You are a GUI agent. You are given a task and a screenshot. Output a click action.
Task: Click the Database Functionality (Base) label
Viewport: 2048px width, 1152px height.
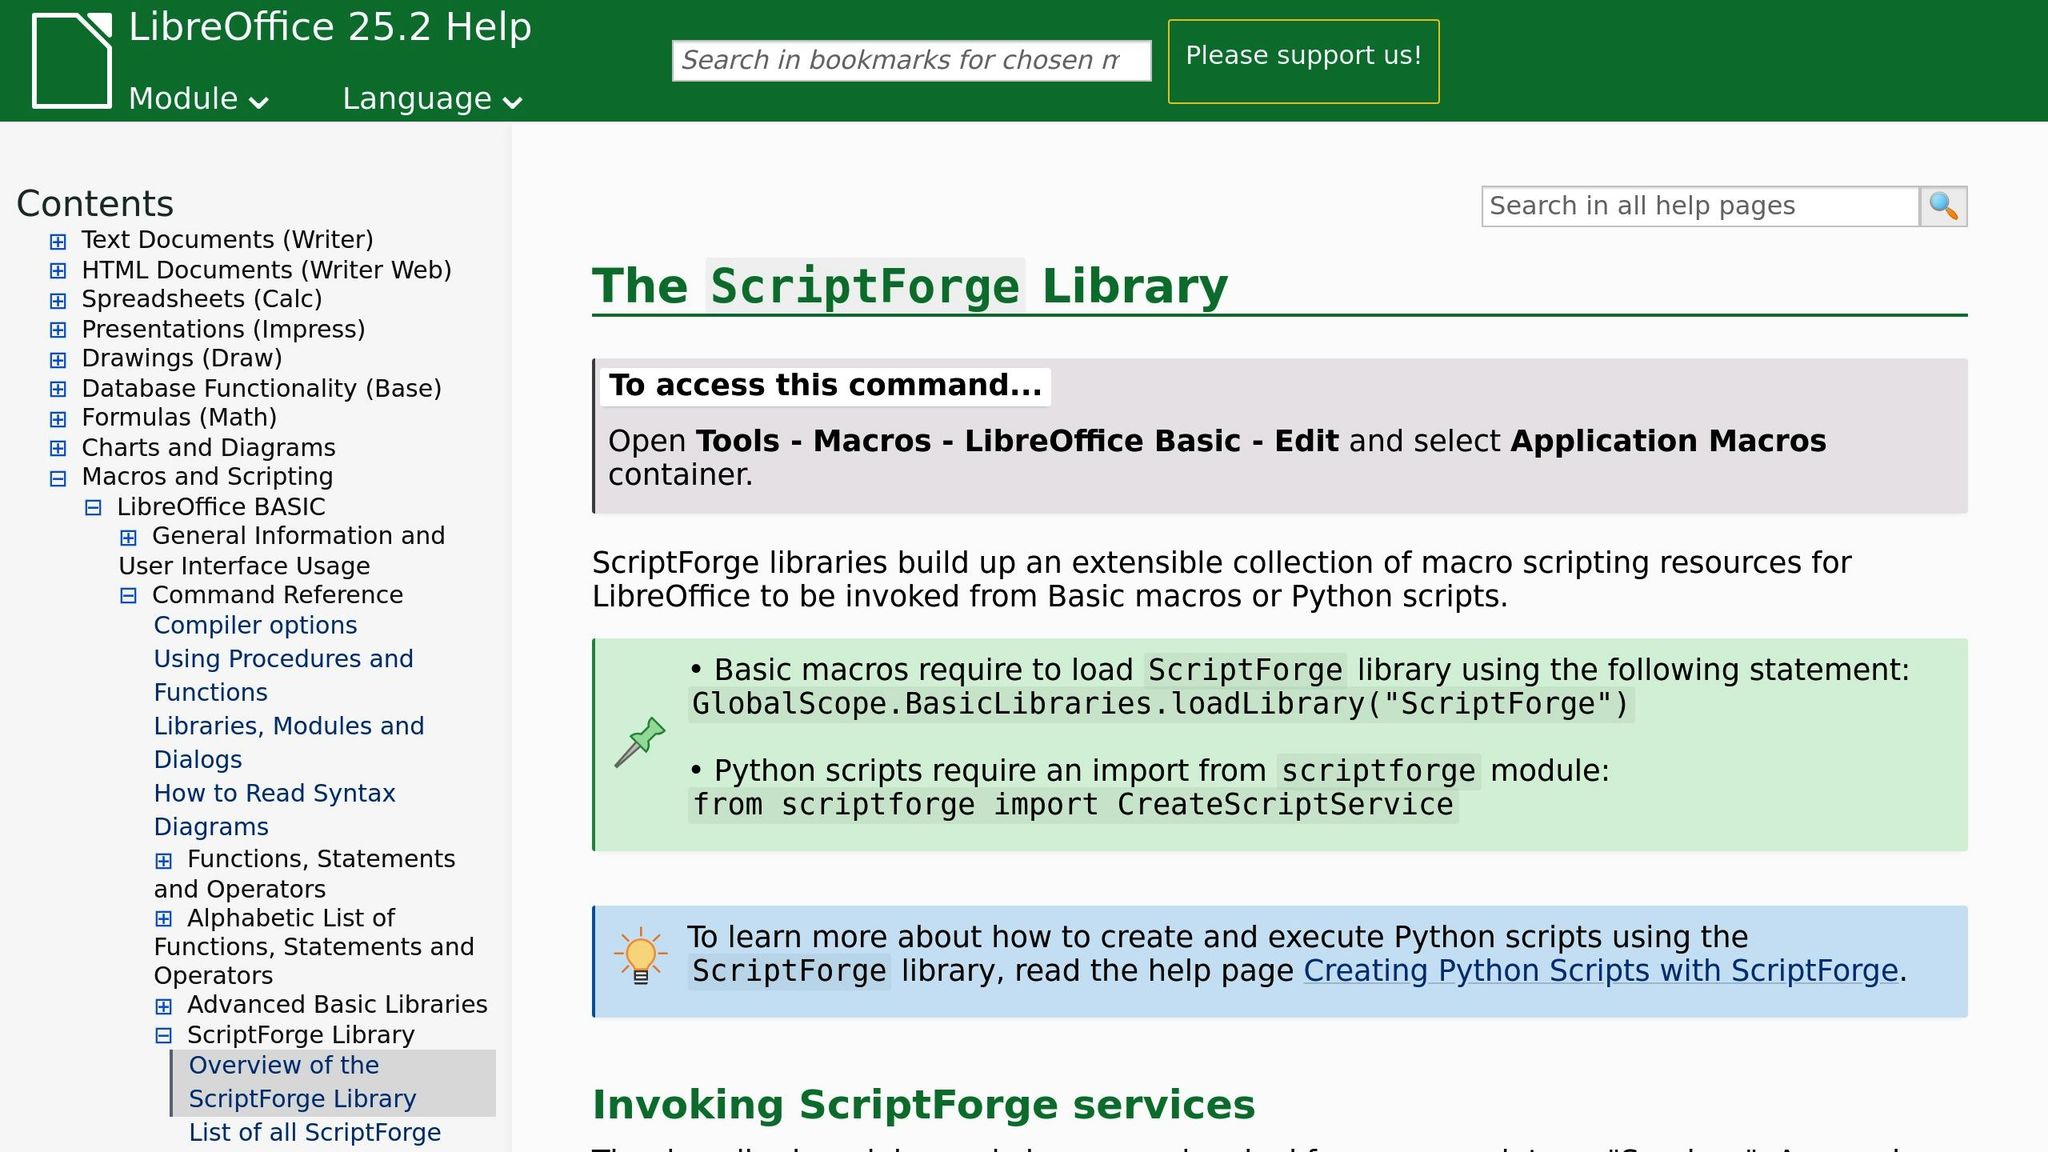click(x=261, y=388)
